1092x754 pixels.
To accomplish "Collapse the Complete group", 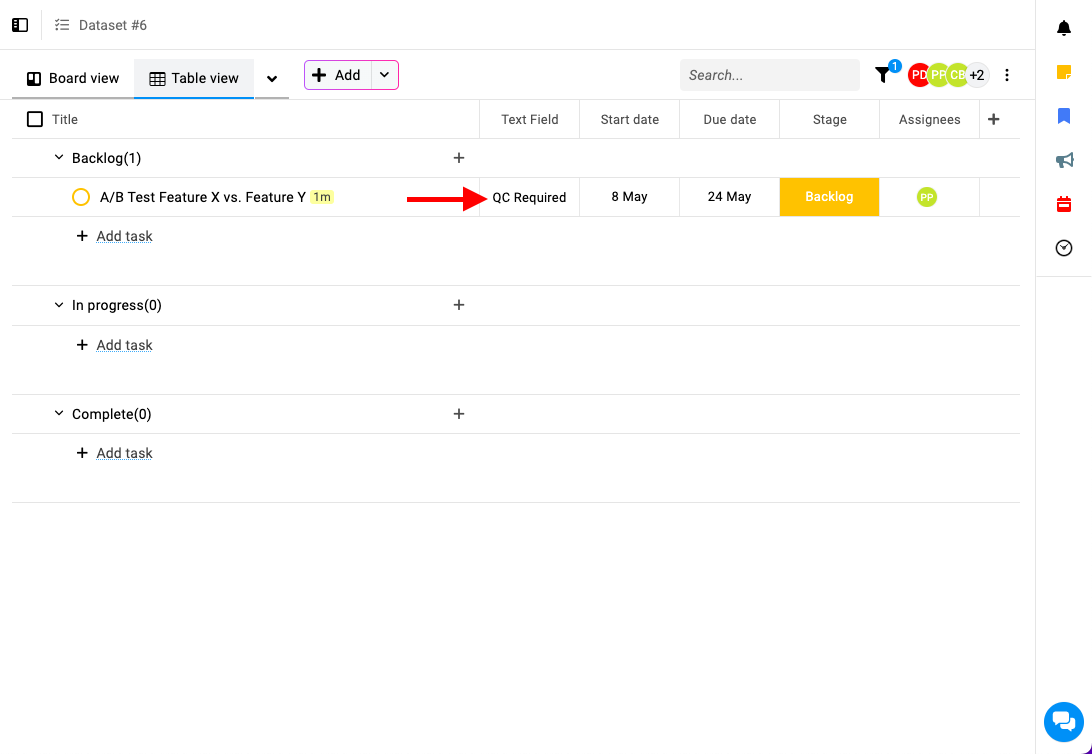I will pos(58,414).
